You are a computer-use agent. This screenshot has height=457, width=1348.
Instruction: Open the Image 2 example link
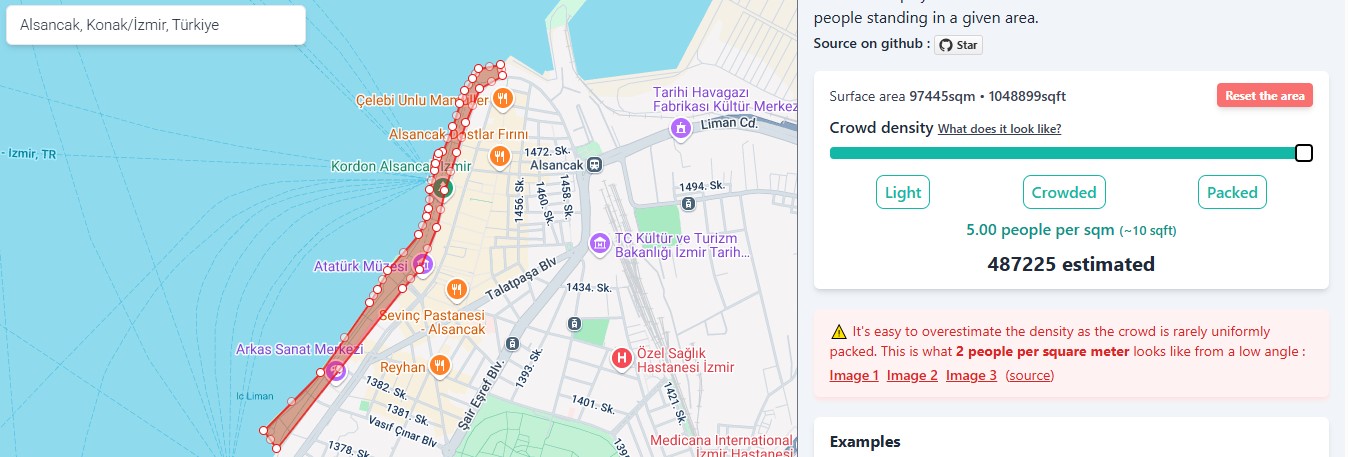[x=912, y=375]
